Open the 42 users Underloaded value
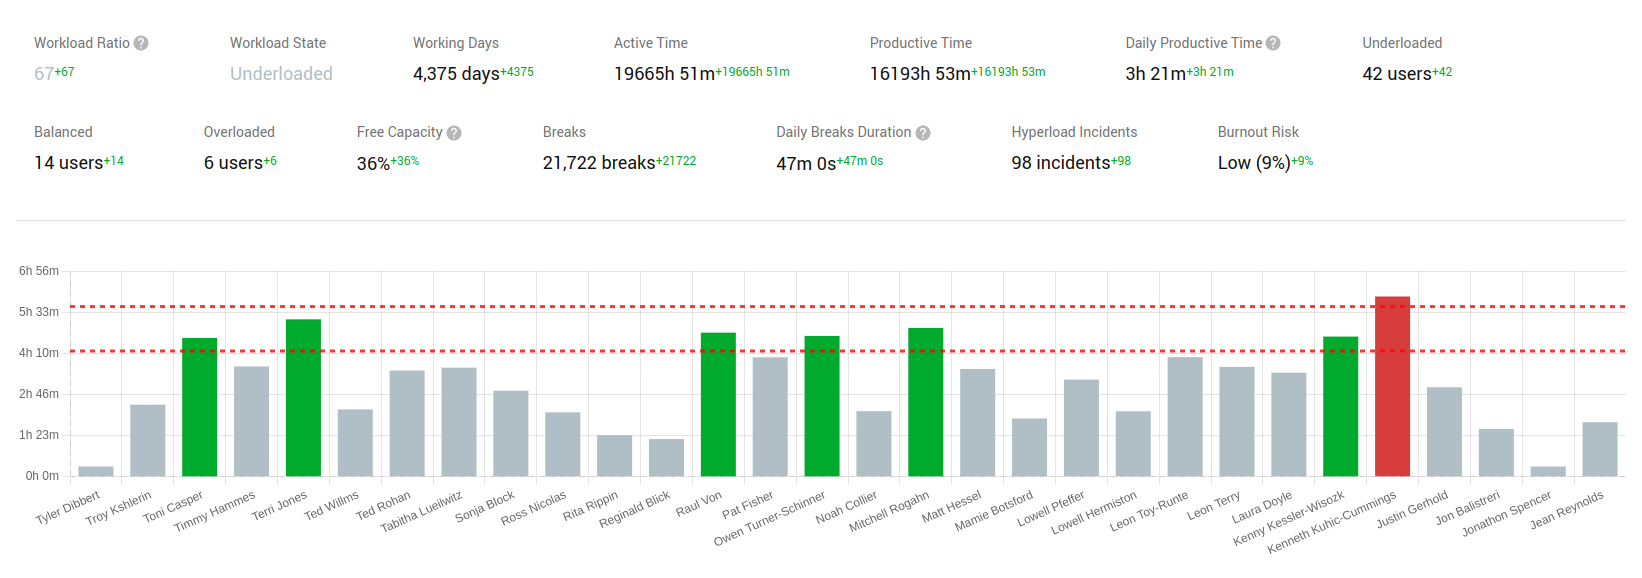The width and height of the screenshot is (1642, 578). 1396,74
